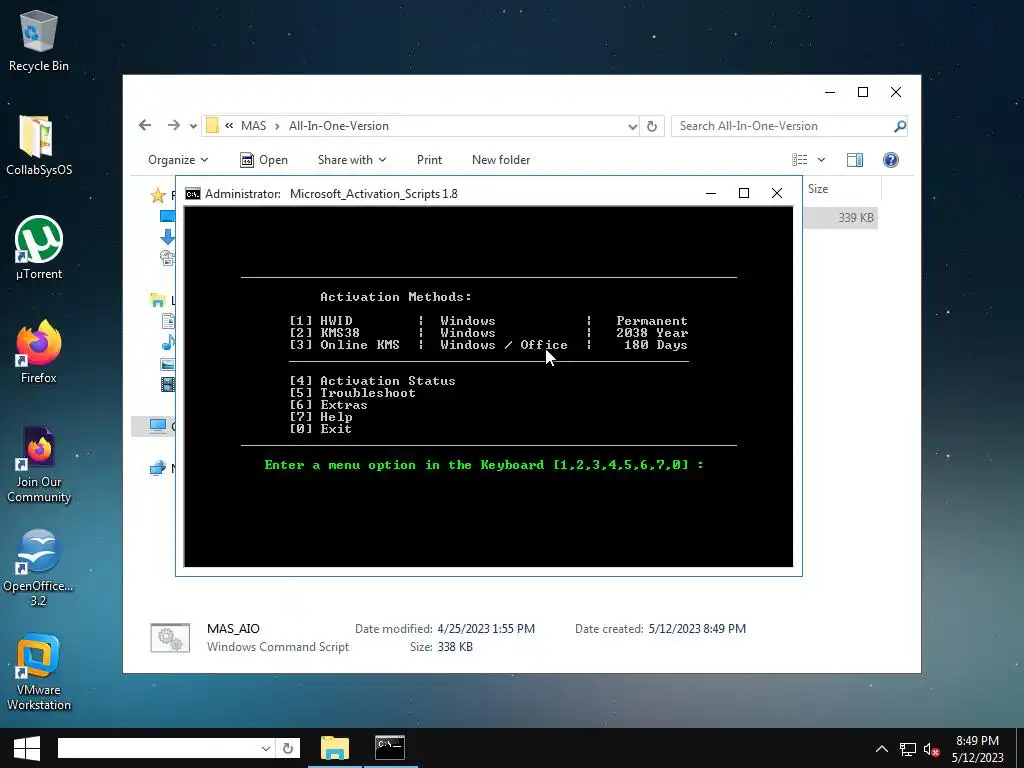Change the folder view layout icon
Screen dimensions: 1024x768
799,160
